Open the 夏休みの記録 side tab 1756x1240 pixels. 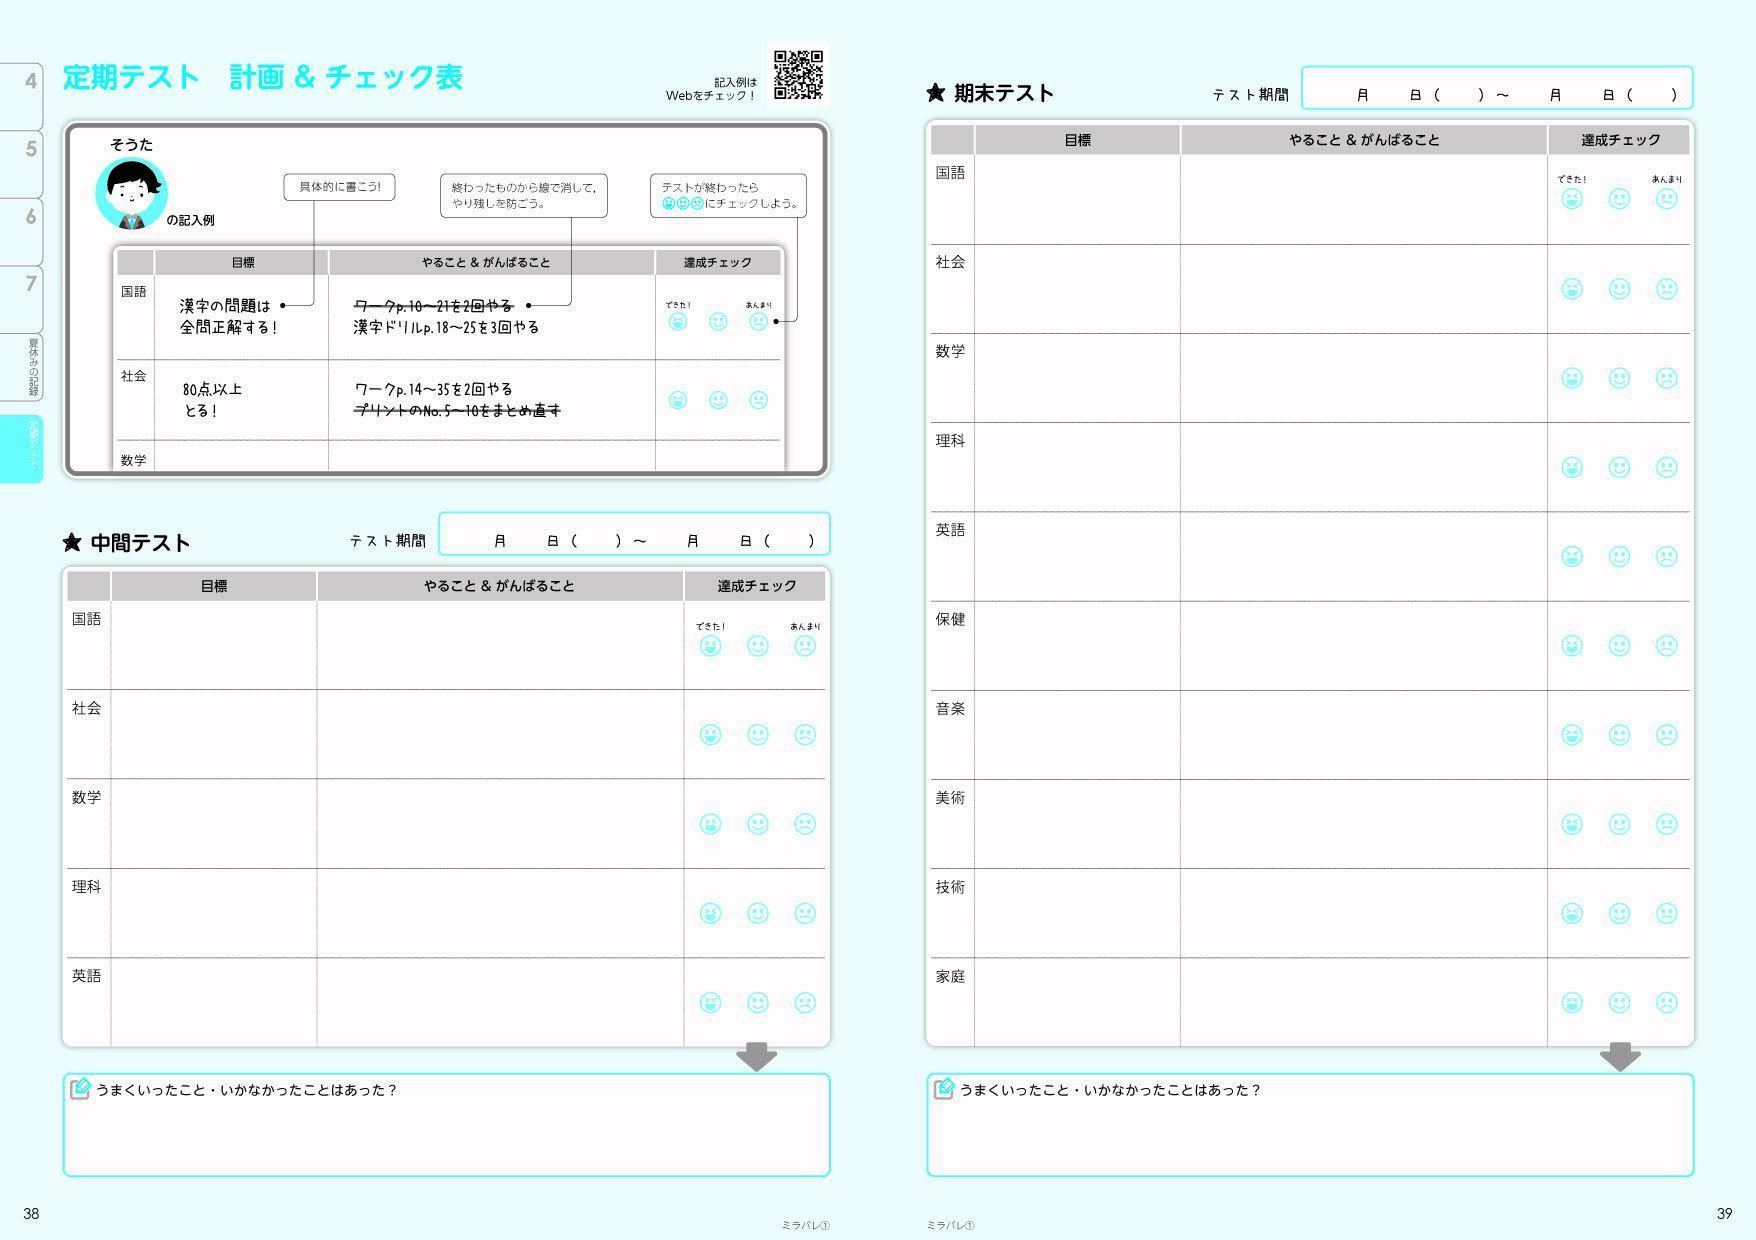(30, 367)
